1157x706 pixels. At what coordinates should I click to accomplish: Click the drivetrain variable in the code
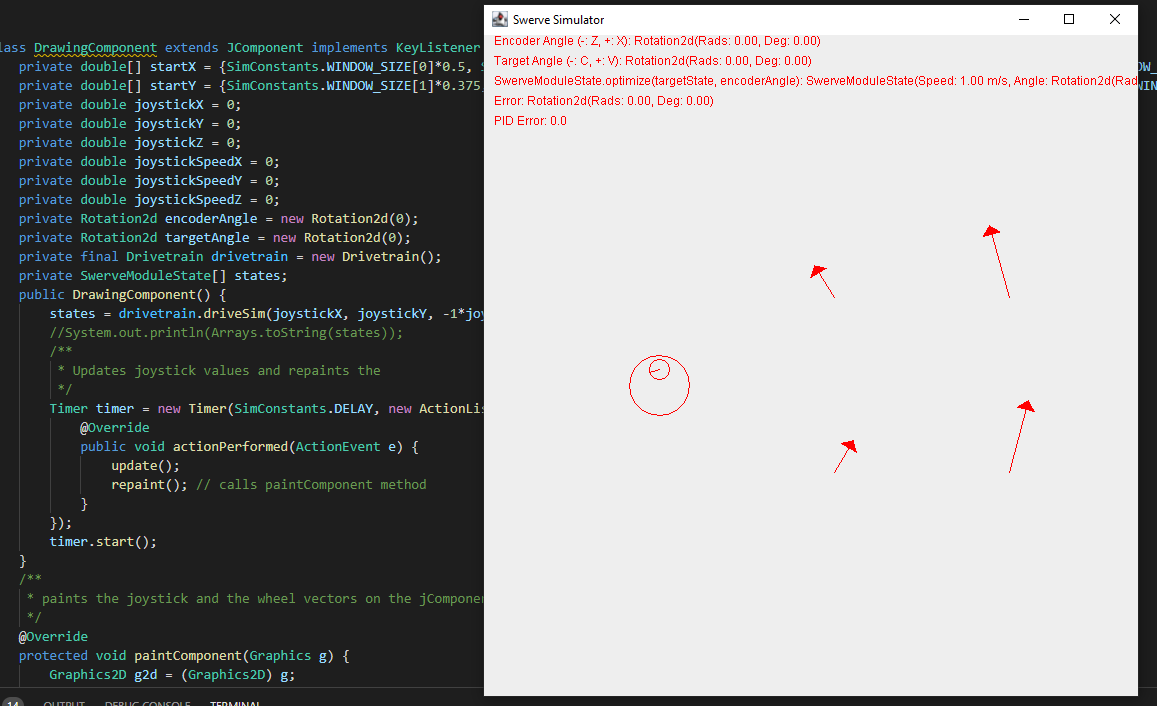[x=249, y=256]
